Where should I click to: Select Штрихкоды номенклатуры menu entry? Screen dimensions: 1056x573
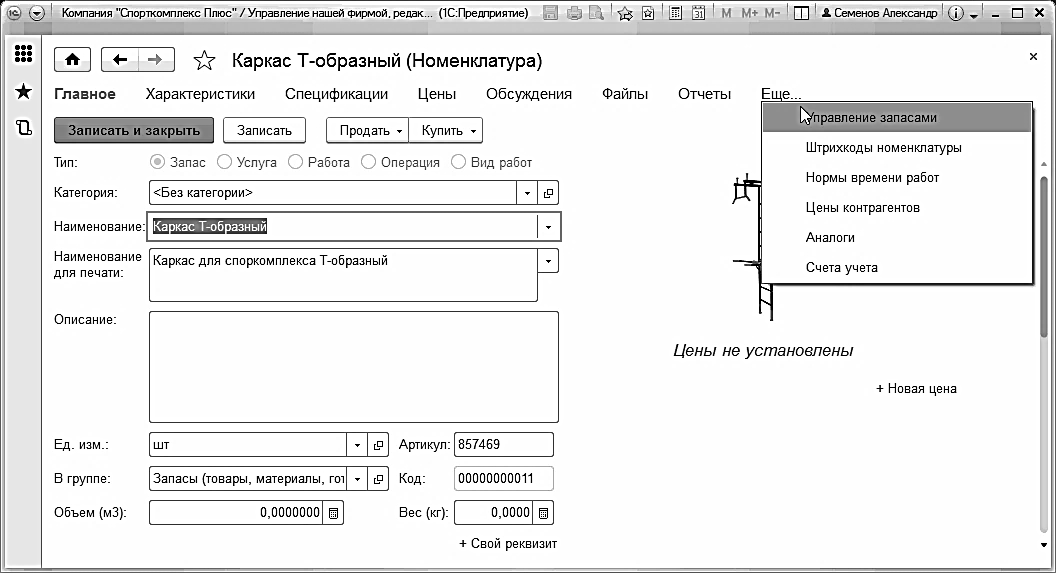coord(897,147)
